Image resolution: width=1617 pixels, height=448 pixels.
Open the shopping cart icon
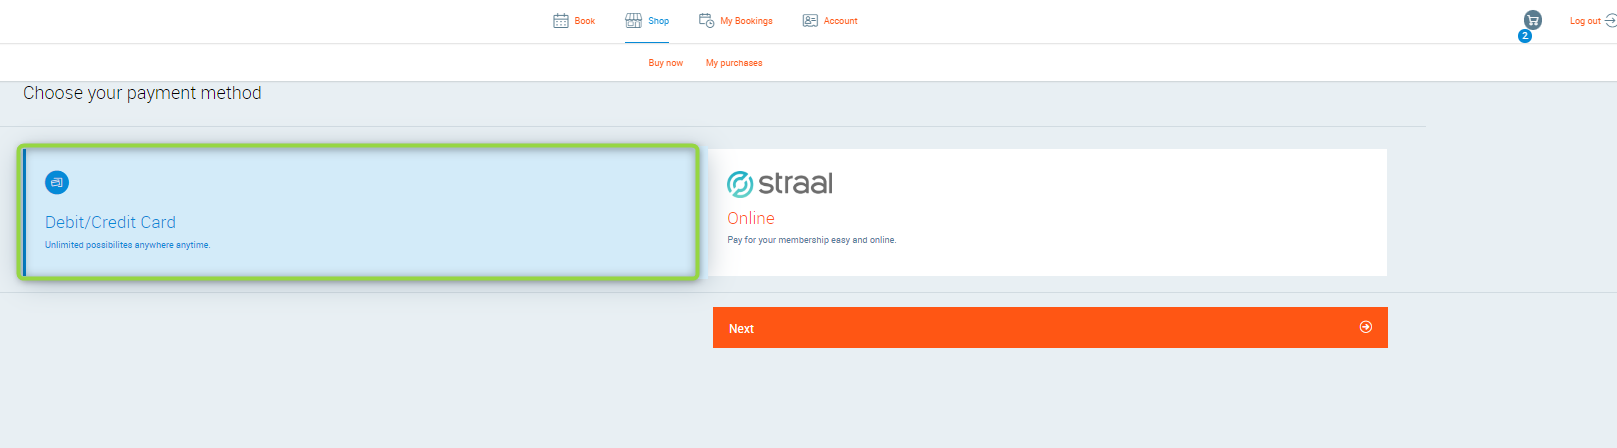[x=1532, y=19]
